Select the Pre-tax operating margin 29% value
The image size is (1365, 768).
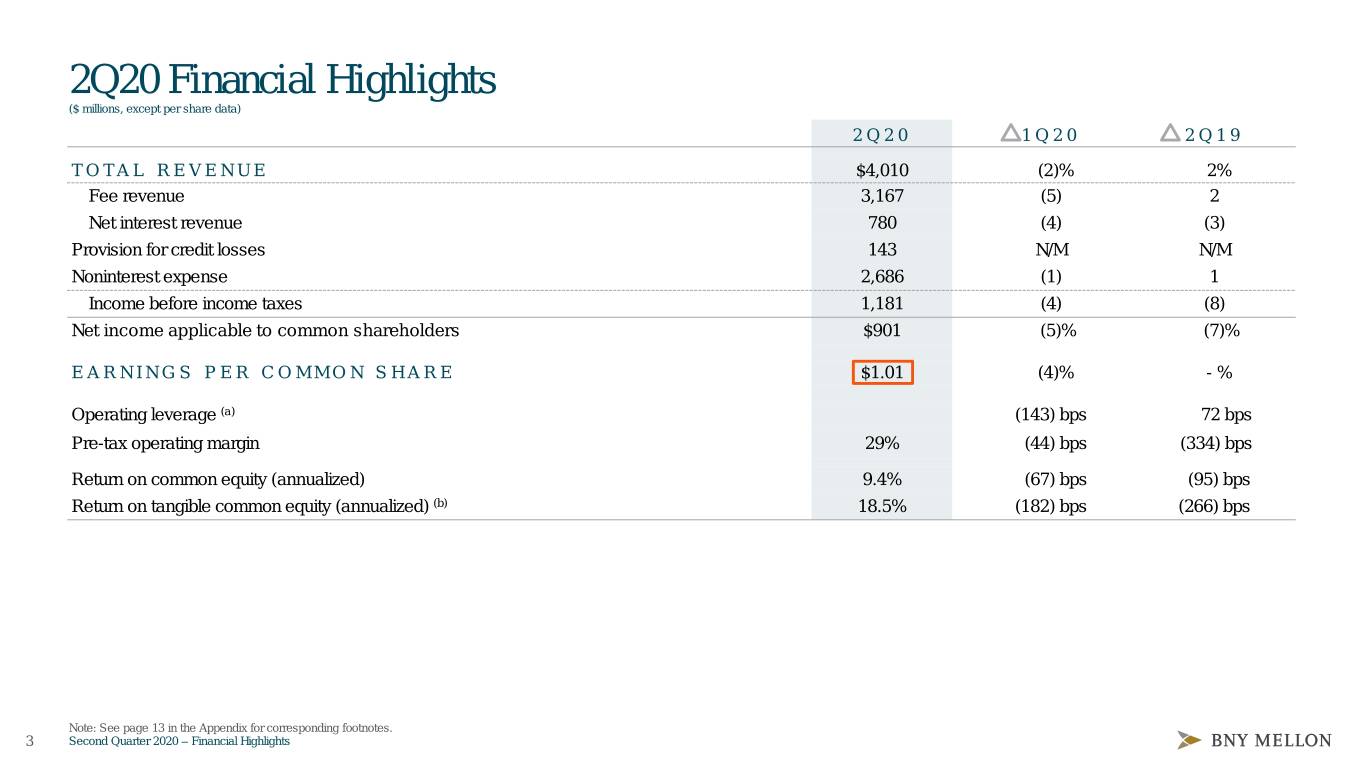(x=882, y=444)
